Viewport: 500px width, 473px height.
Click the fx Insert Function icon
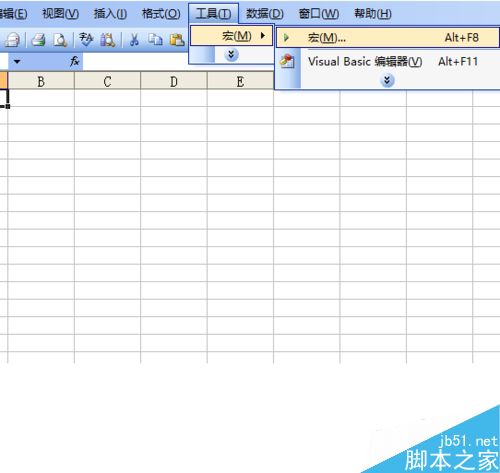point(75,61)
